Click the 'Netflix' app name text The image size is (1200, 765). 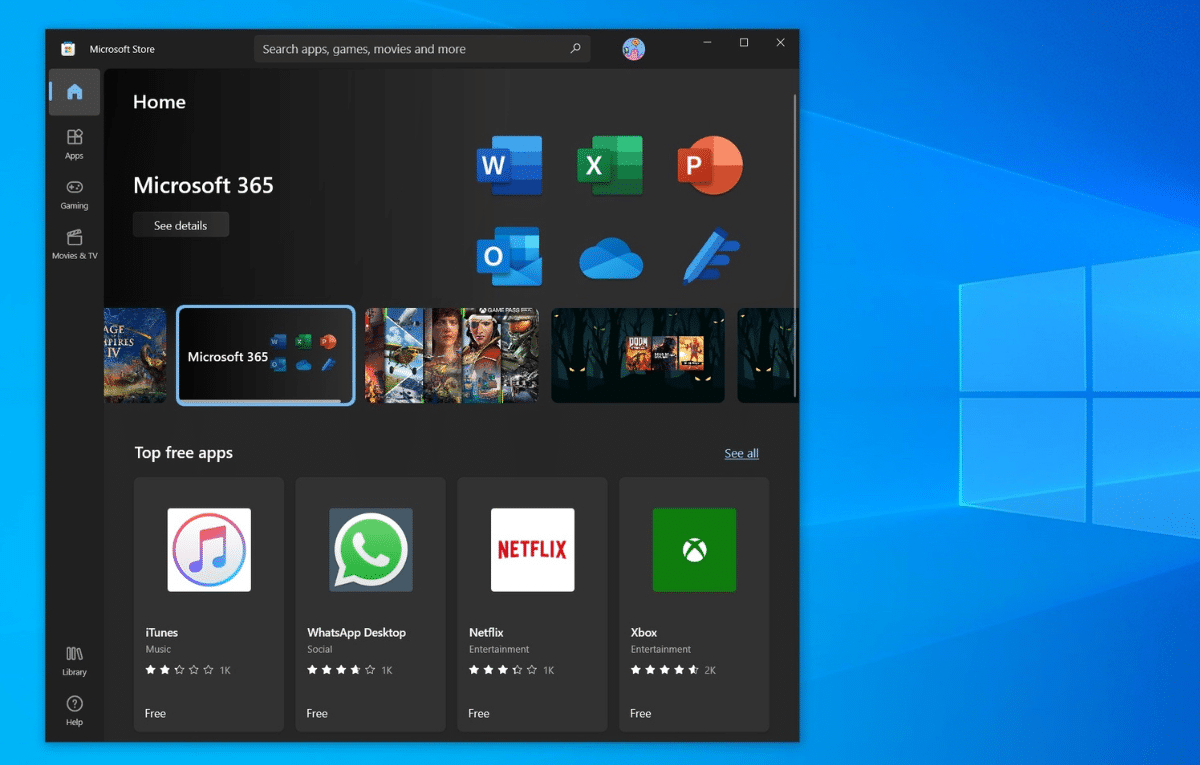coord(486,632)
